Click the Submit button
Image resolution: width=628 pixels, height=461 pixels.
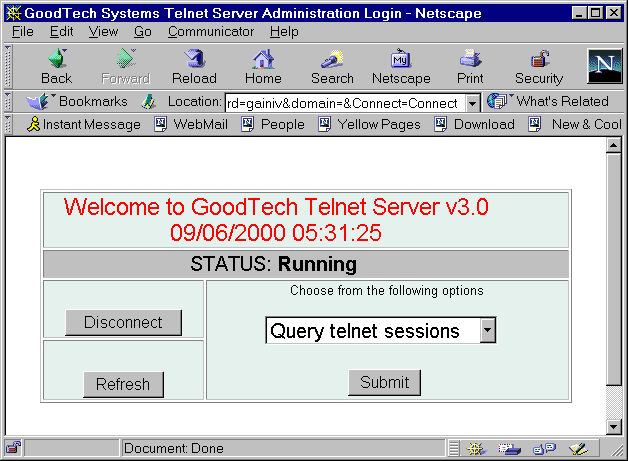(x=384, y=382)
